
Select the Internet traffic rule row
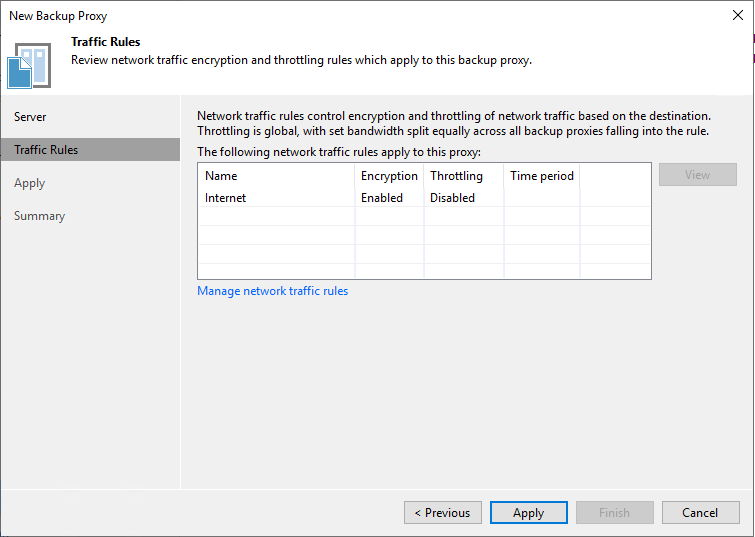tap(226, 198)
